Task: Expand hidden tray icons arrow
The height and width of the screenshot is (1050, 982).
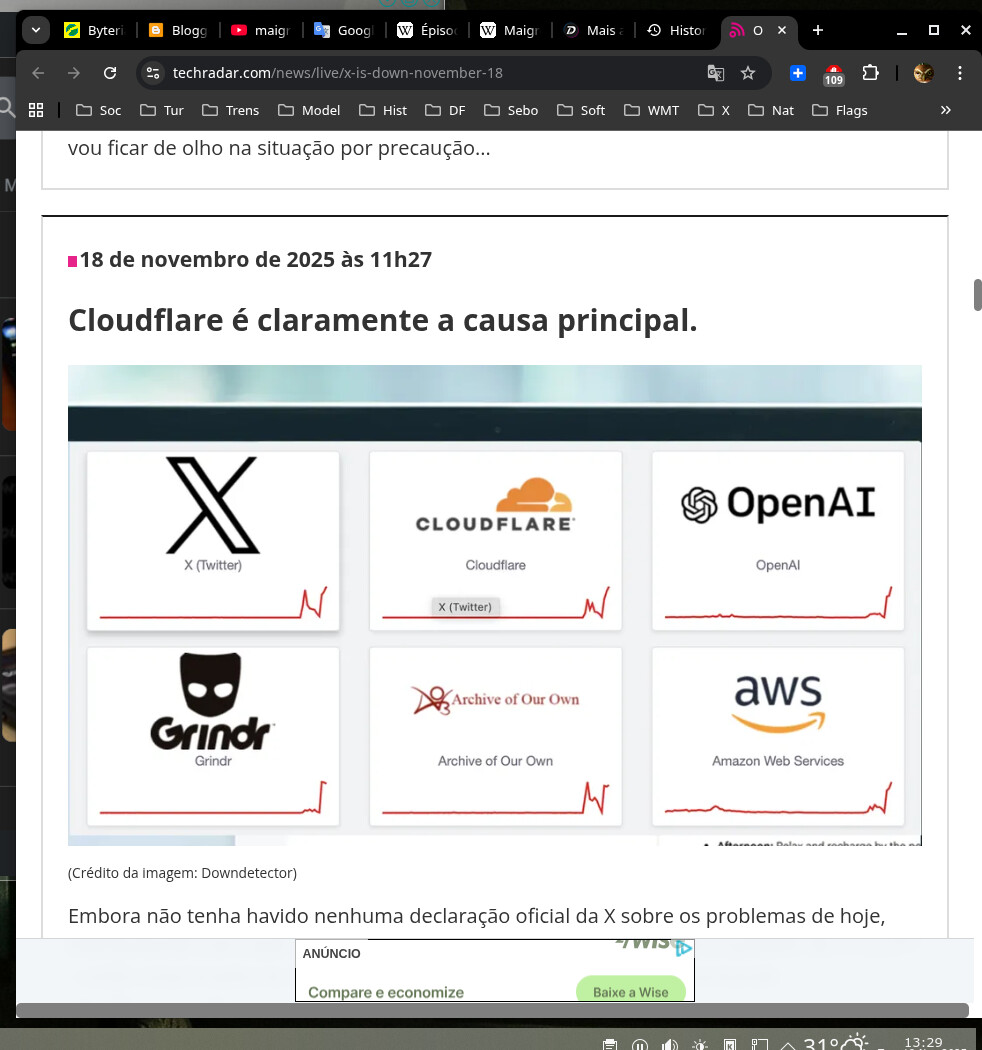Action: point(788,1045)
